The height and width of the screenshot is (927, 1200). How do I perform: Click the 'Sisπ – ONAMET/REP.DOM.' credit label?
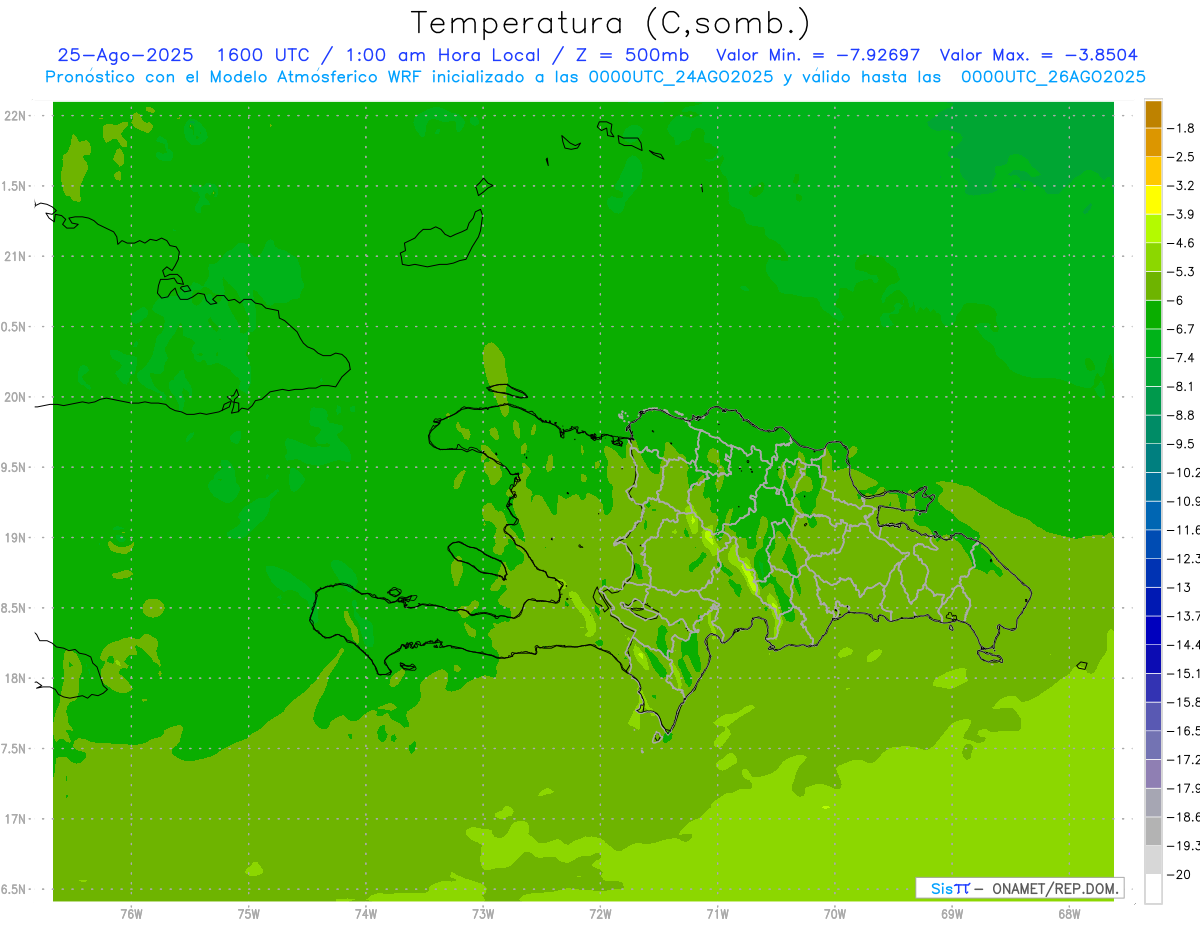click(1020, 888)
